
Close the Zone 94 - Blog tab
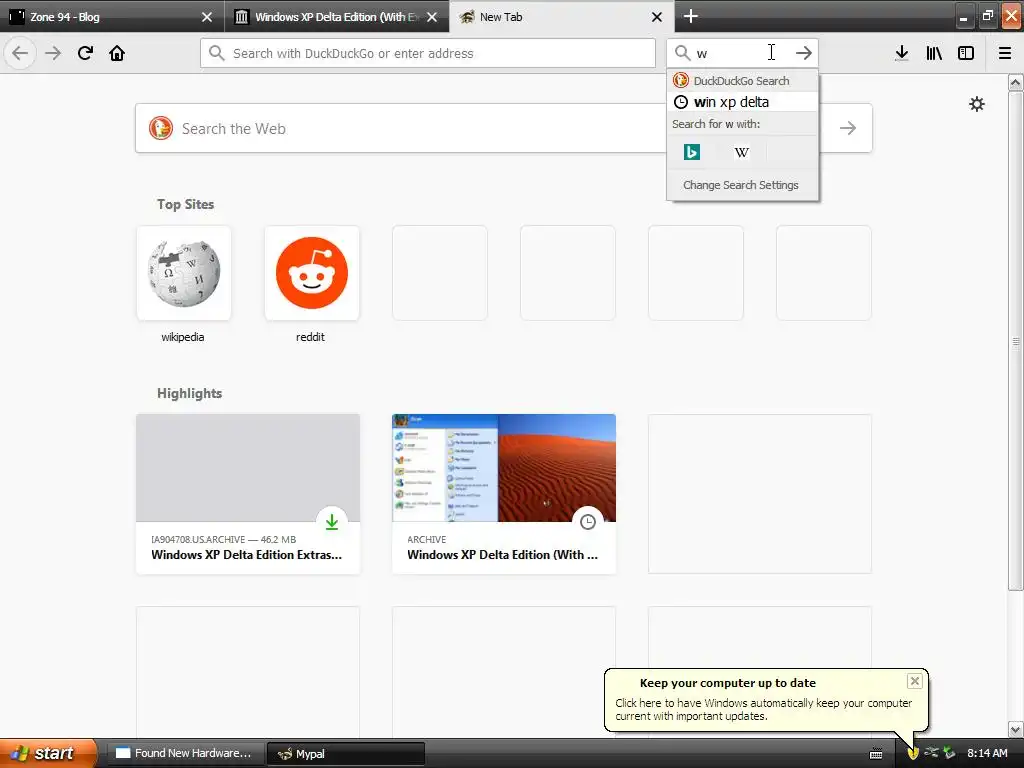coord(207,17)
